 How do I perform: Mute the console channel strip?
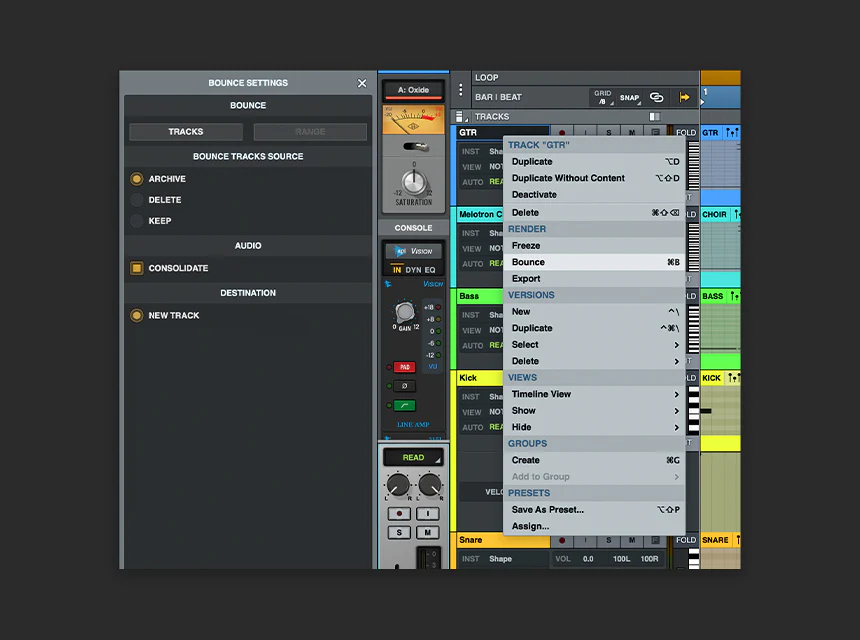[428, 533]
